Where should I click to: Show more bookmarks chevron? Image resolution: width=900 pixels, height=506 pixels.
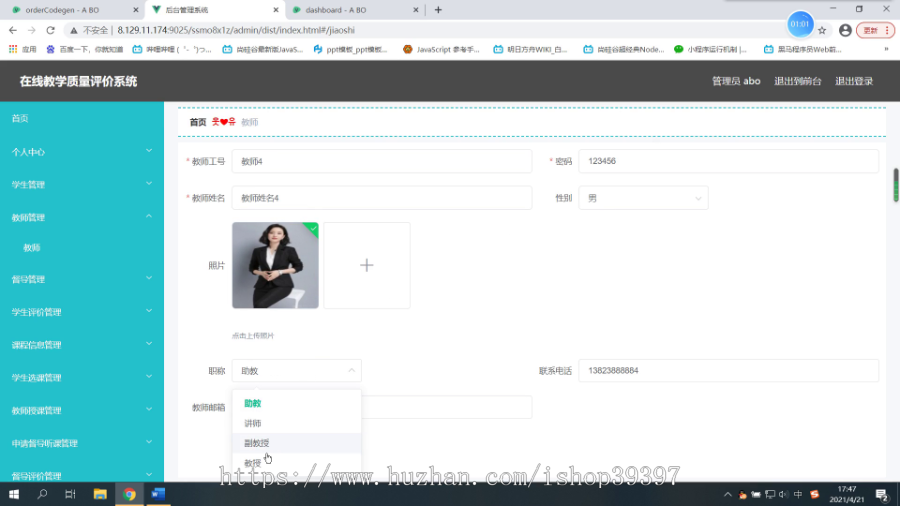pyautogui.click(x=886, y=49)
